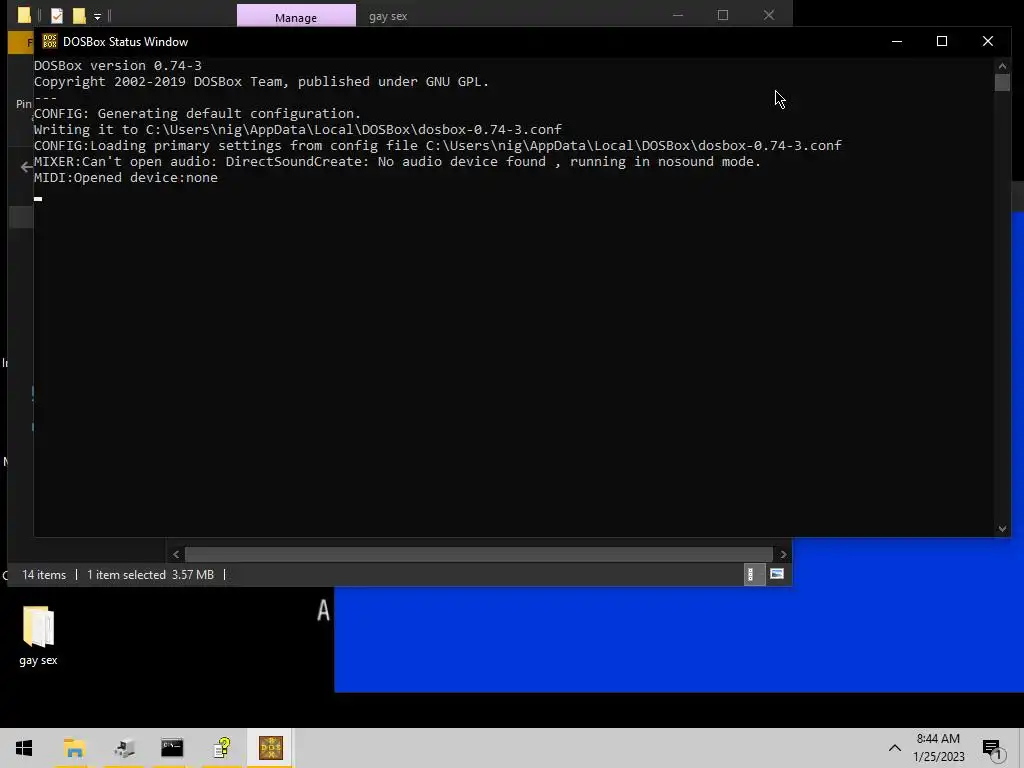Click the device setup icon in the taskbar

coord(124,748)
